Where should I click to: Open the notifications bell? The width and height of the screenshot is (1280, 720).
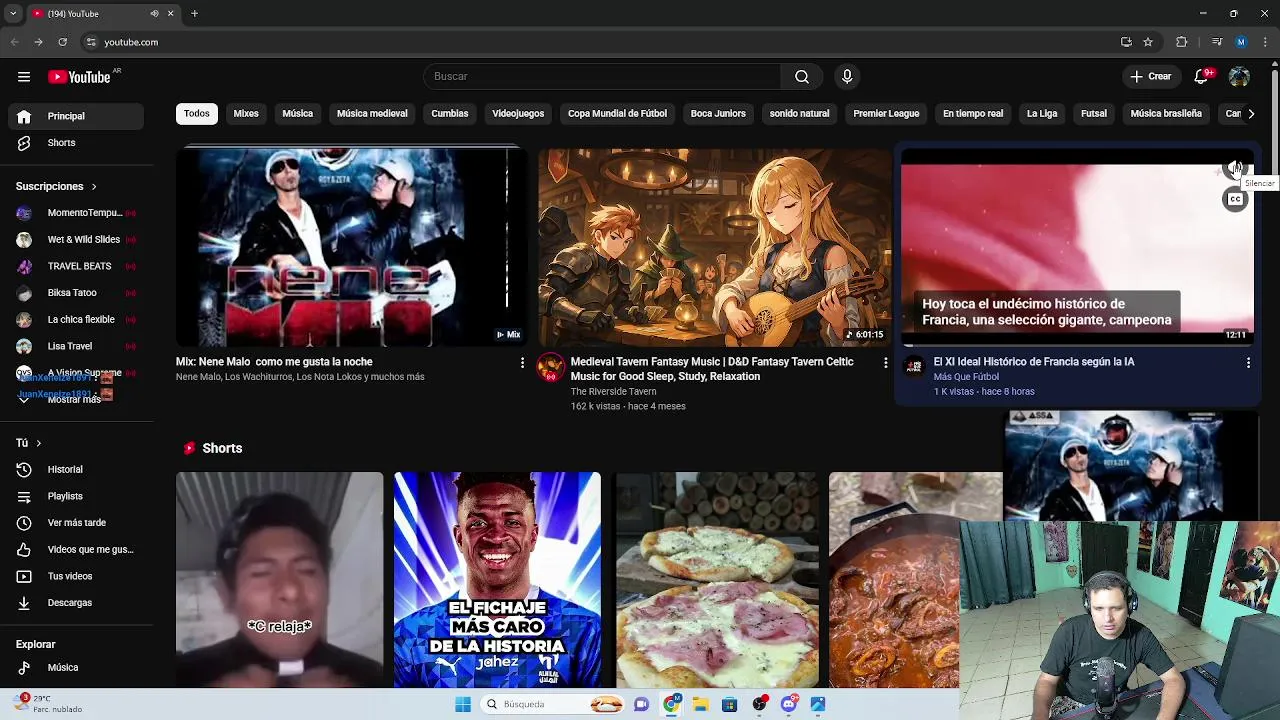click(x=1202, y=77)
